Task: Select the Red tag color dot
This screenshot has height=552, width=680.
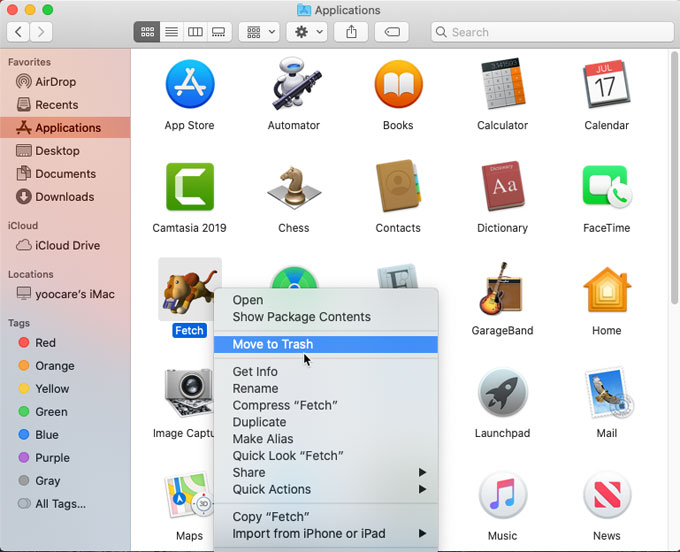Action: [x=24, y=343]
